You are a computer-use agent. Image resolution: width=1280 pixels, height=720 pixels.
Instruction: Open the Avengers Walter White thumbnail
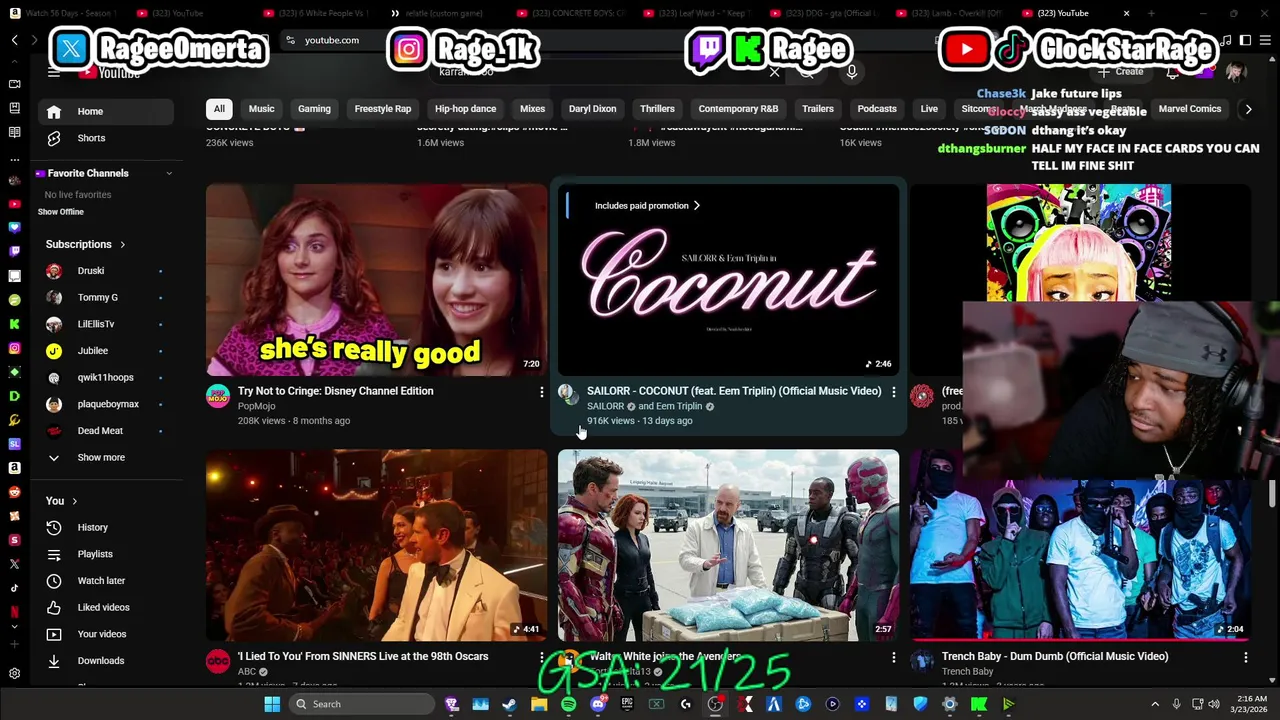point(728,545)
